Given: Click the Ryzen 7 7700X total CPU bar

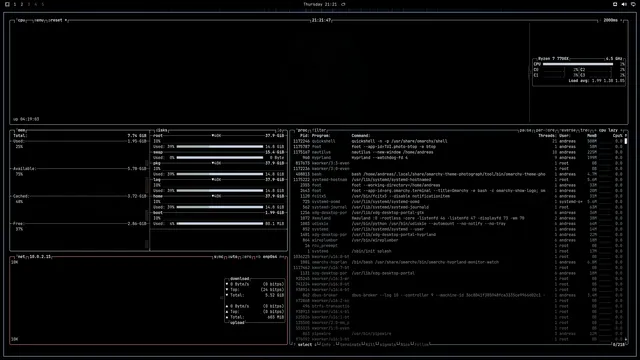Looking at the screenshot, I should pos(578,64).
